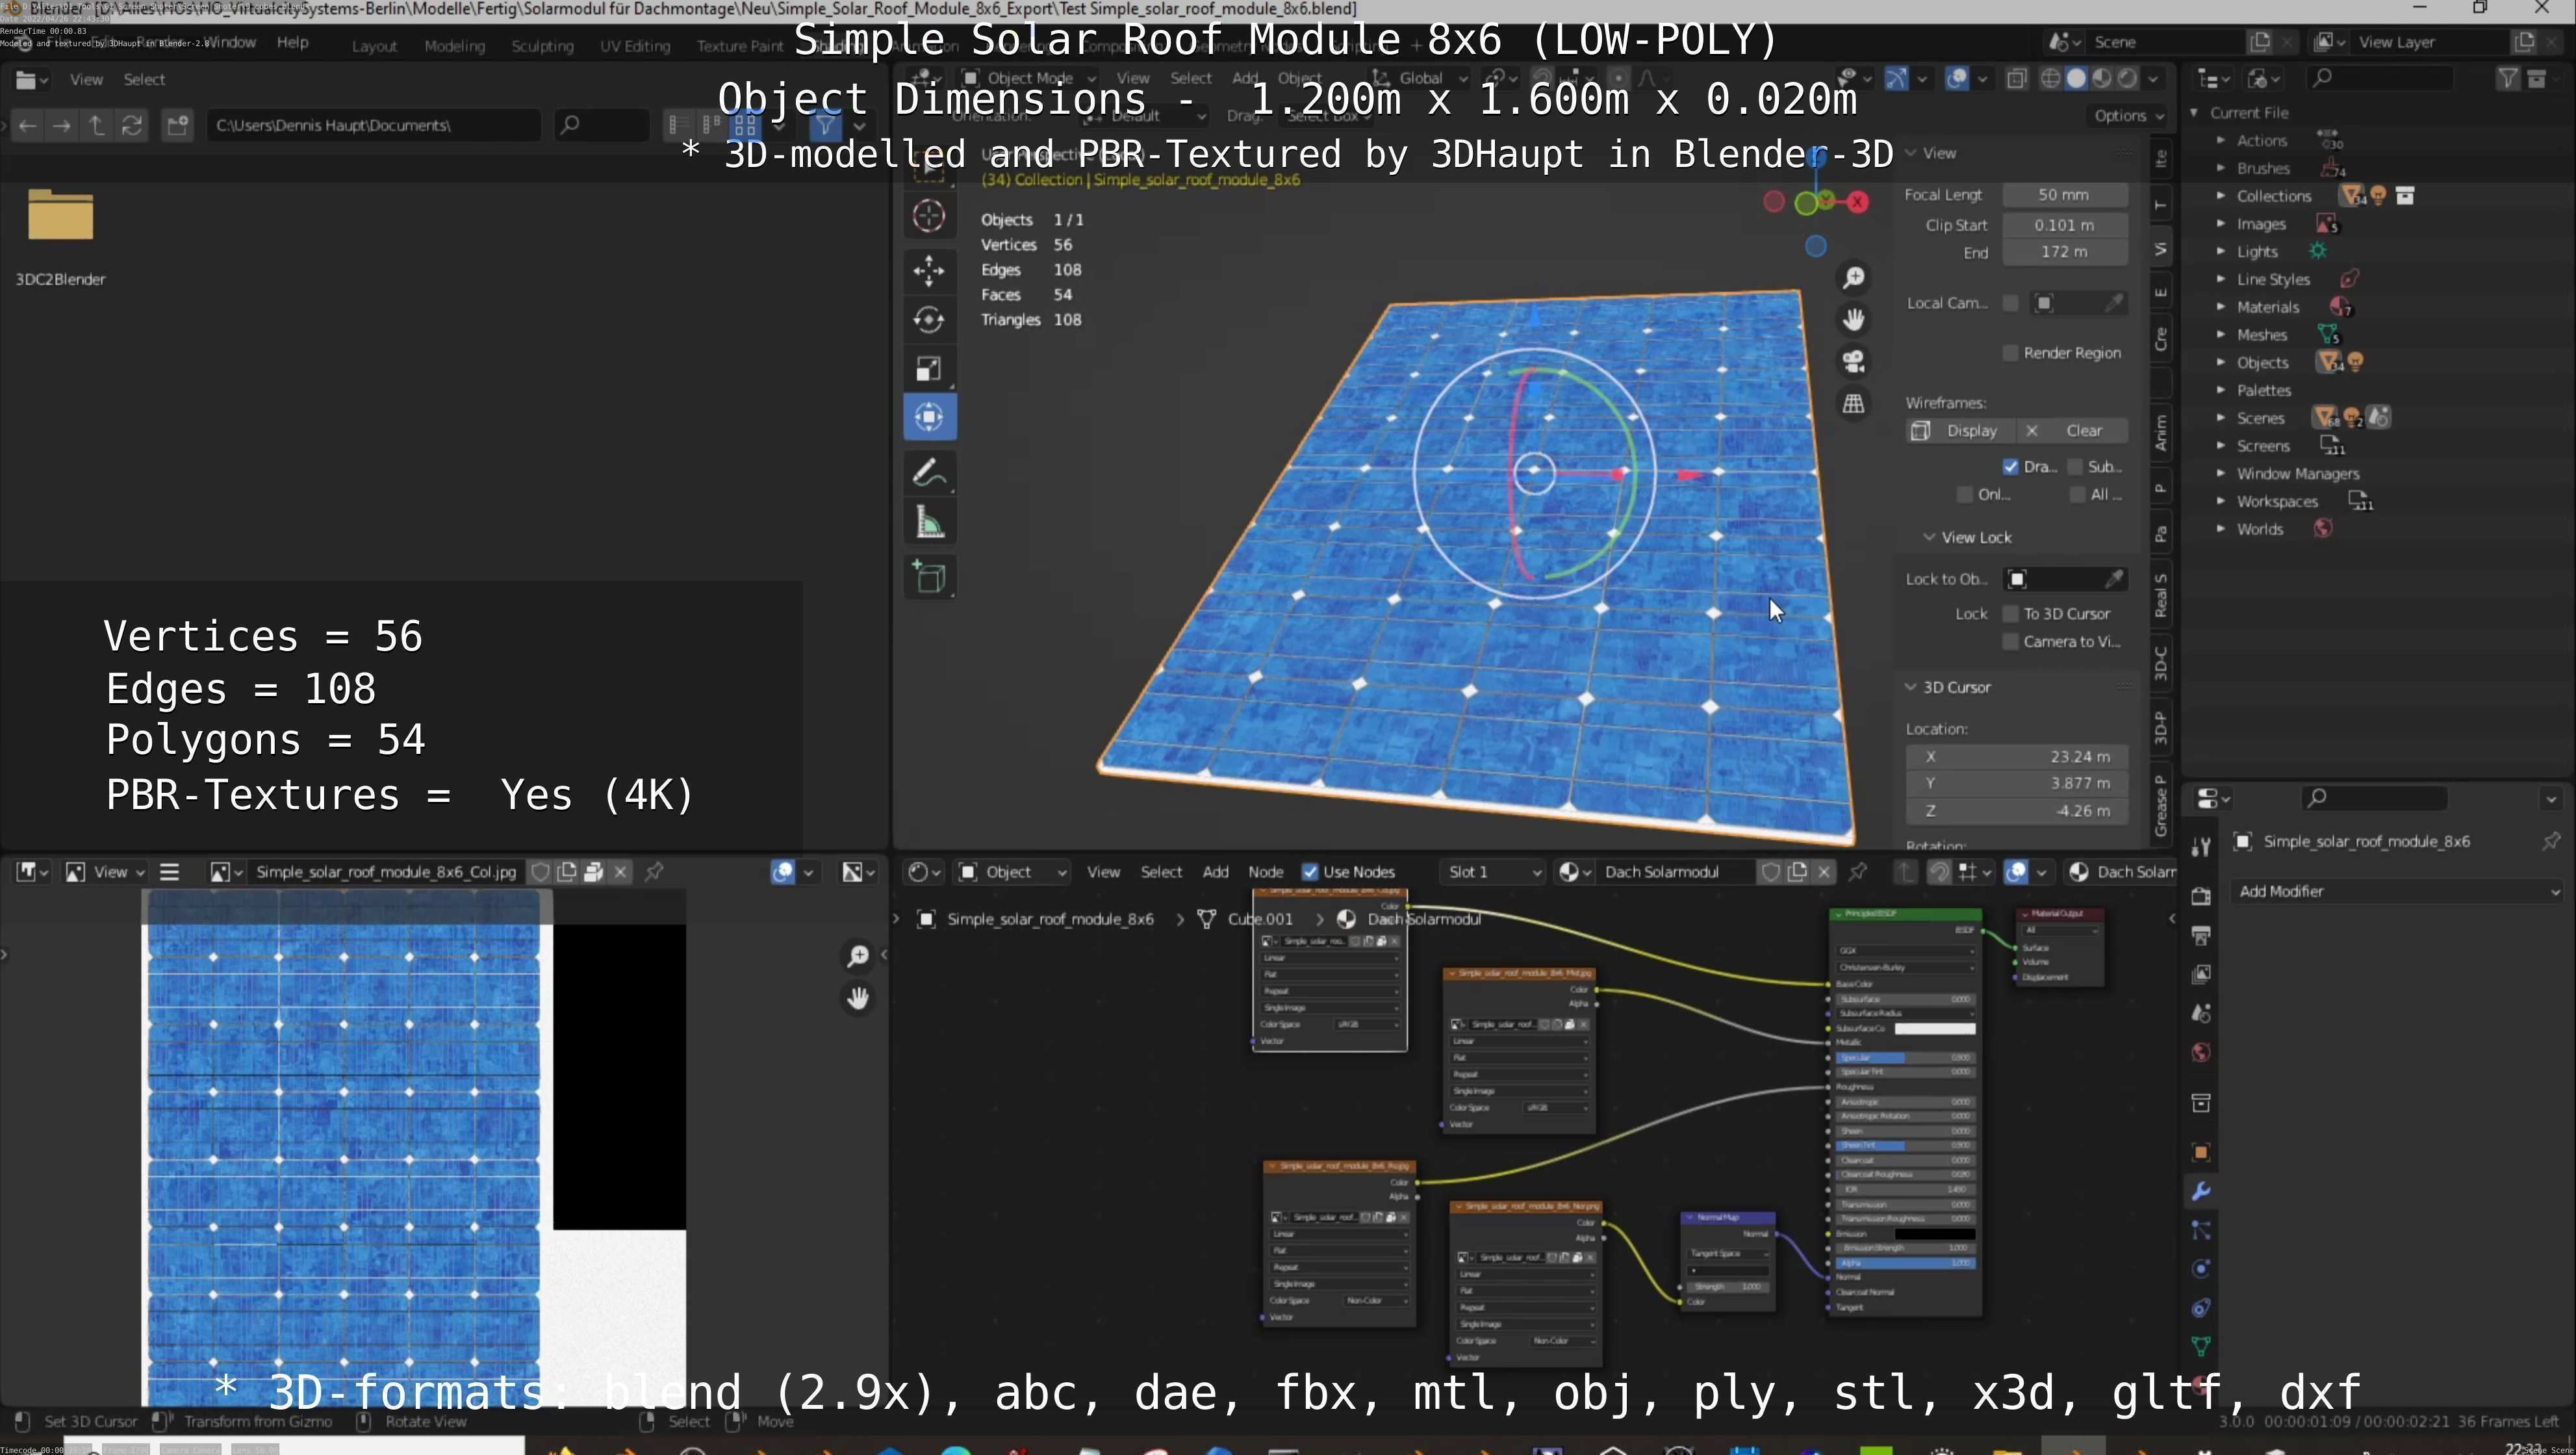Click the 3D Cursor X location field

pyautogui.click(x=2016, y=757)
